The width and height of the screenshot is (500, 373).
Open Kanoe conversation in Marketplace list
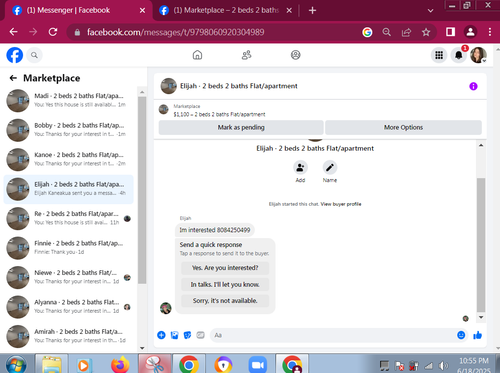[69, 159]
